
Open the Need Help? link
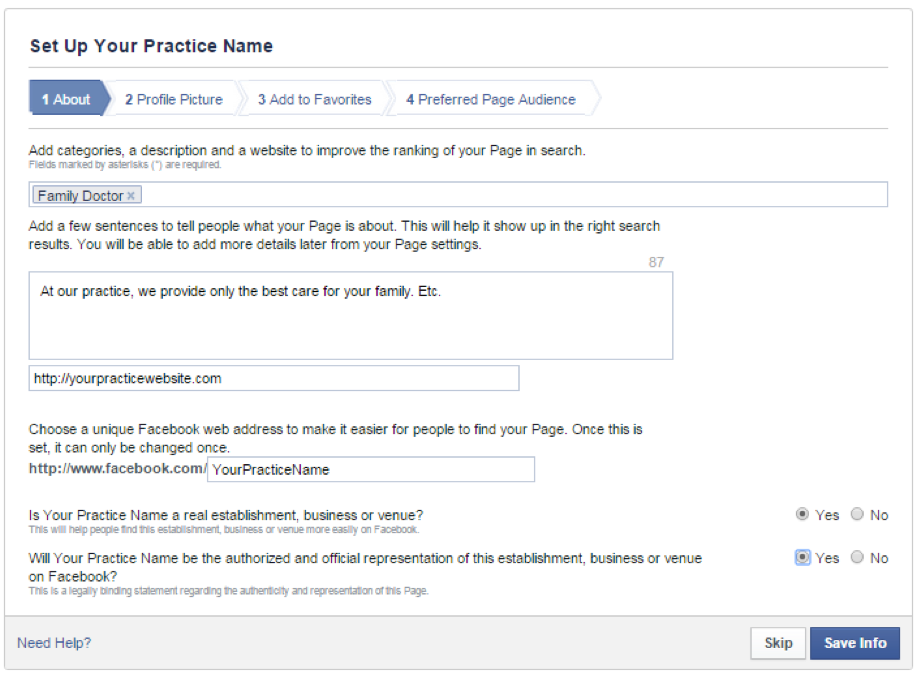coord(54,643)
